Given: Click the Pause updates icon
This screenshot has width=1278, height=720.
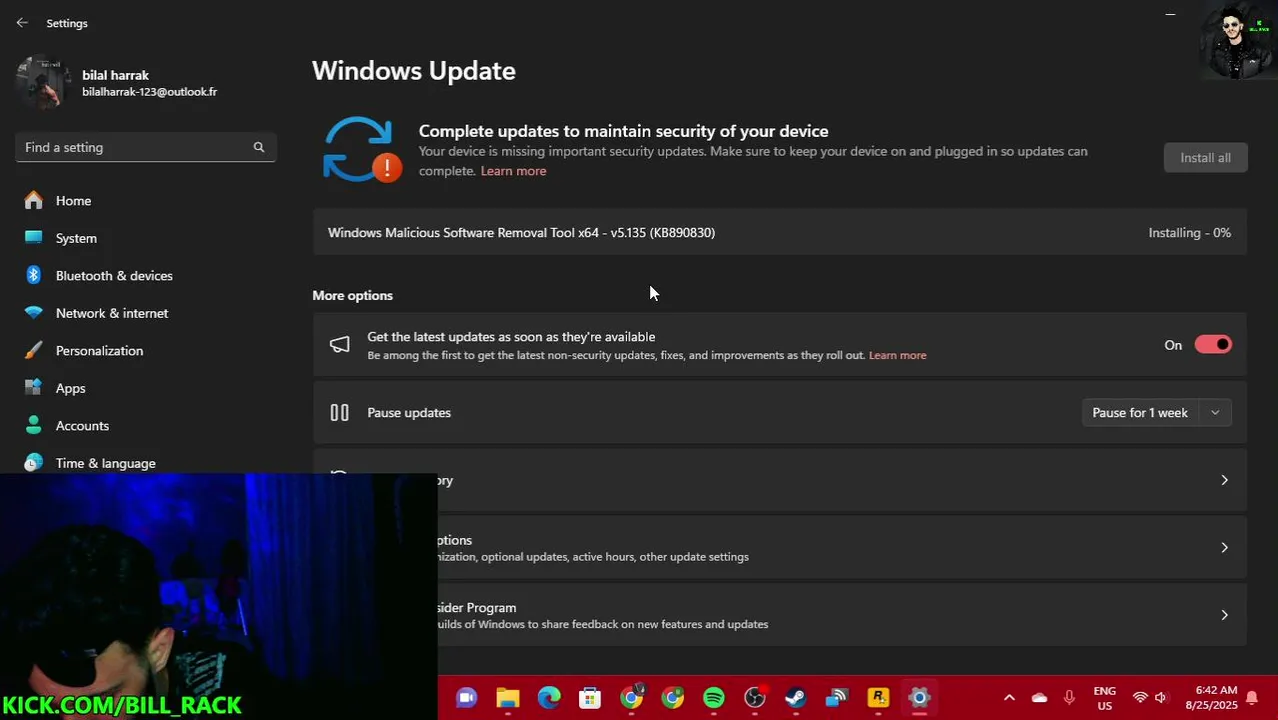Looking at the screenshot, I should point(340,413).
